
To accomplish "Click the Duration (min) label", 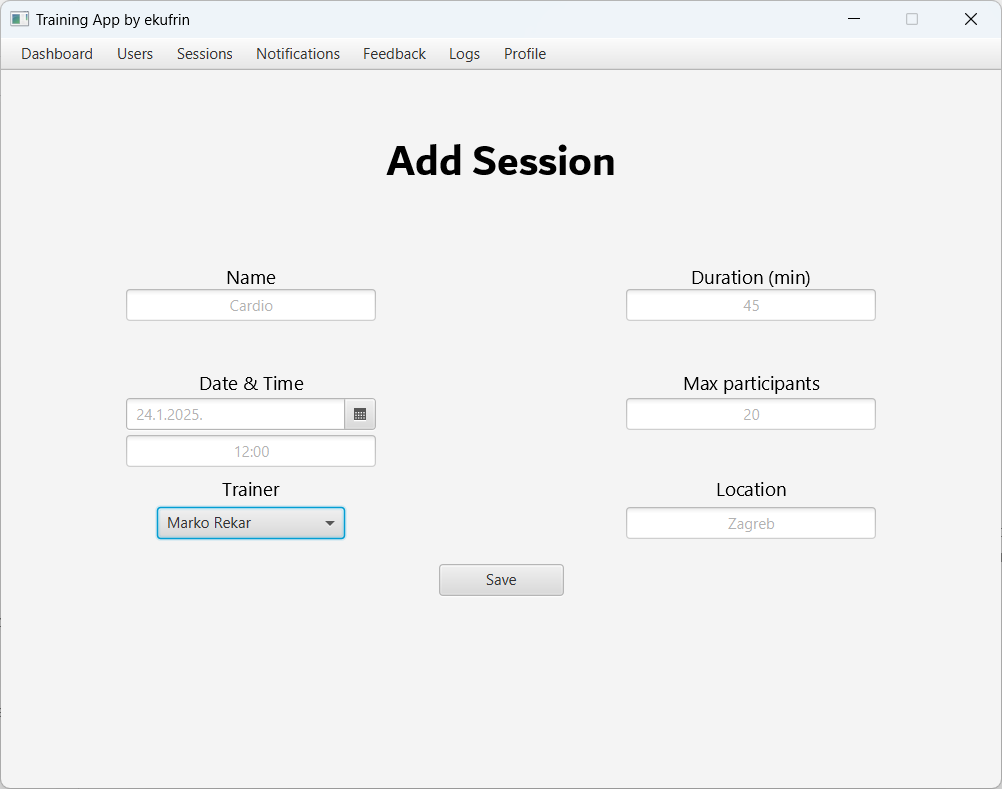I will (x=751, y=277).
